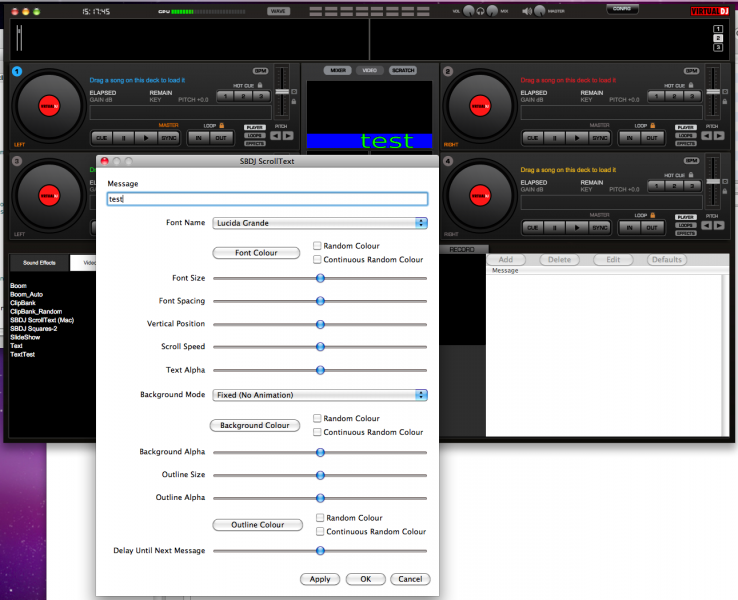The height and width of the screenshot is (600, 738).
Task: Click the Scroll Speed slider handle
Action: point(320,347)
